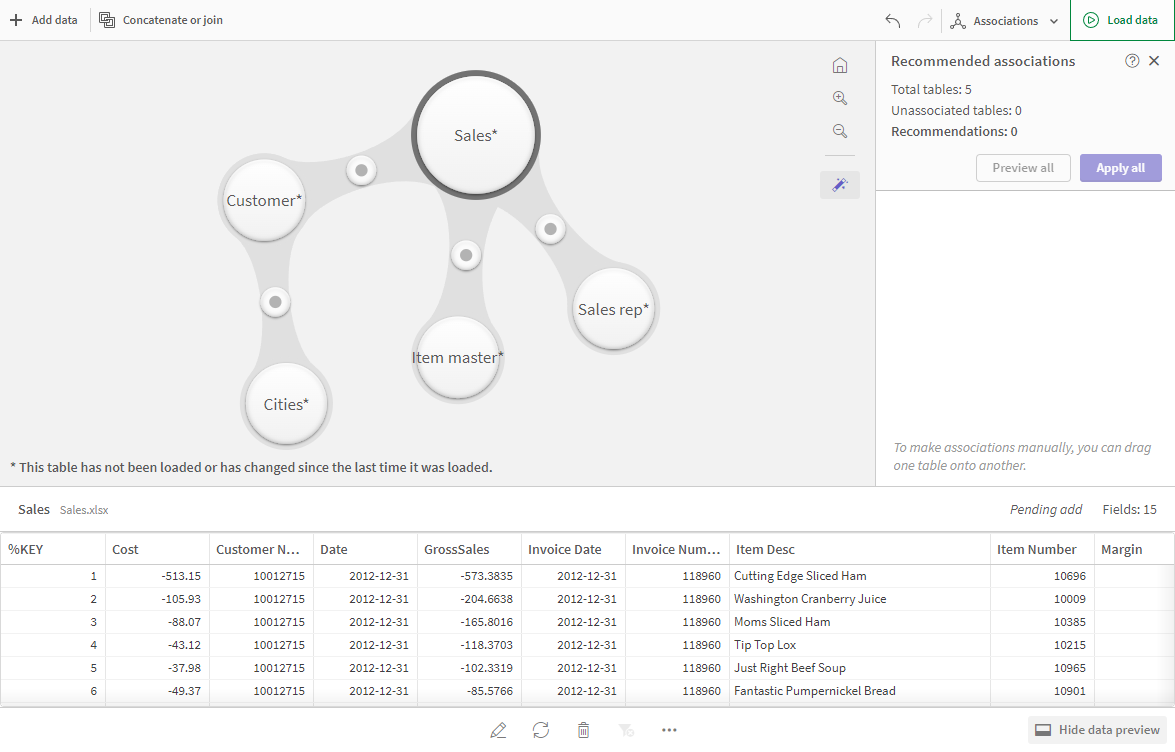Toggle the recommended associations magic wand
This screenshot has height=752, width=1175.
840,185
